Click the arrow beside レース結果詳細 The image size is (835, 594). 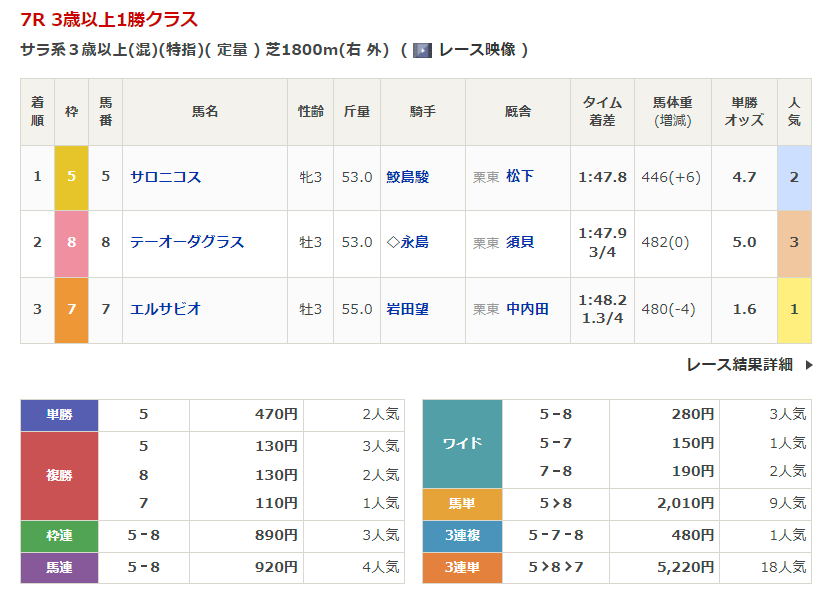[808, 365]
